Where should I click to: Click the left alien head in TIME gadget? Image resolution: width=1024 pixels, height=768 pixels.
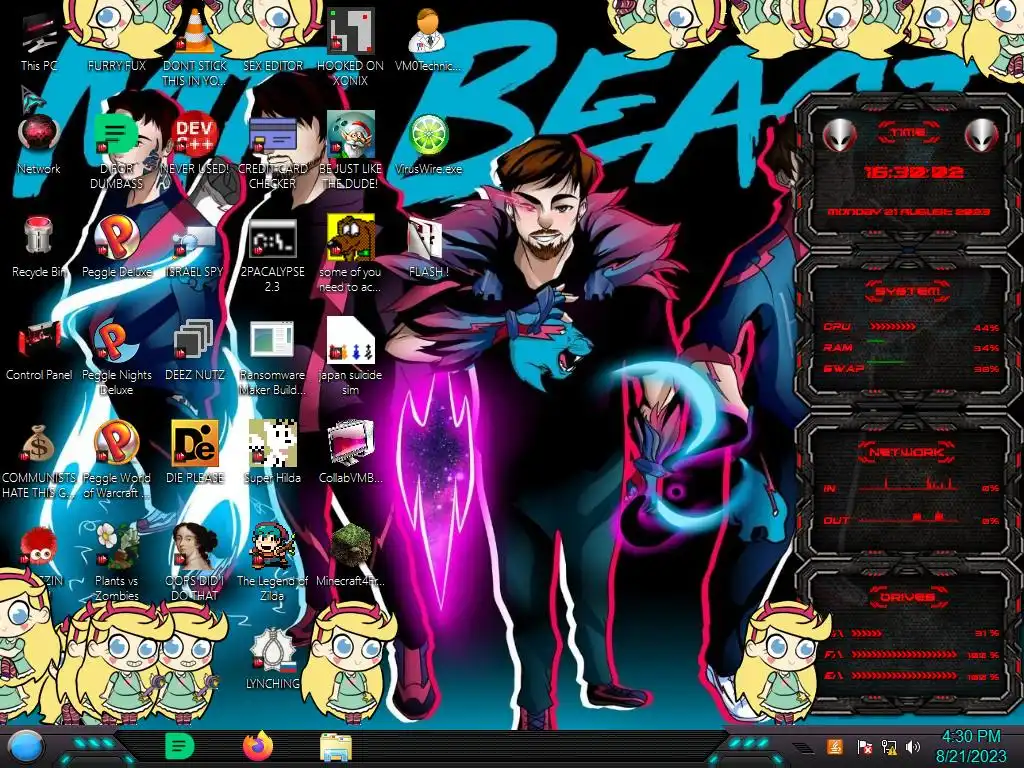840,135
